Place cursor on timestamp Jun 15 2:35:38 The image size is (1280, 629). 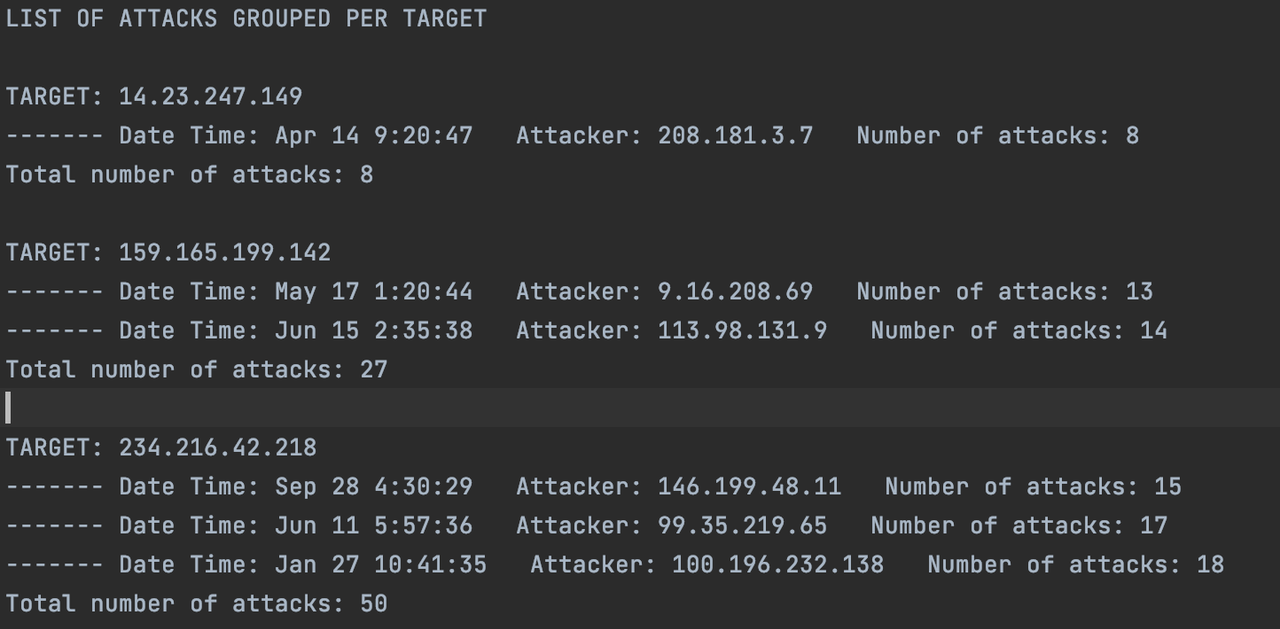coord(374,330)
